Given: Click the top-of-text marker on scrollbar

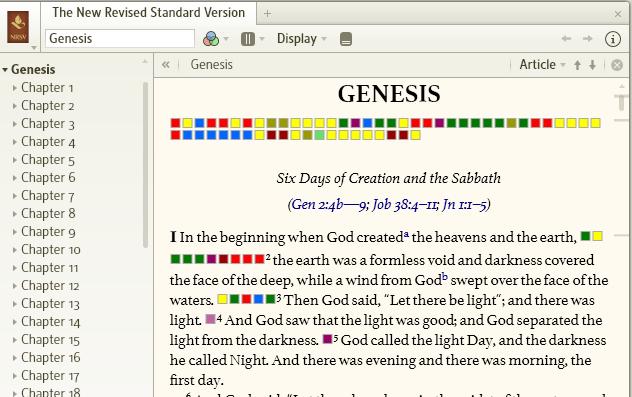Looking at the screenshot, I should click(622, 102).
